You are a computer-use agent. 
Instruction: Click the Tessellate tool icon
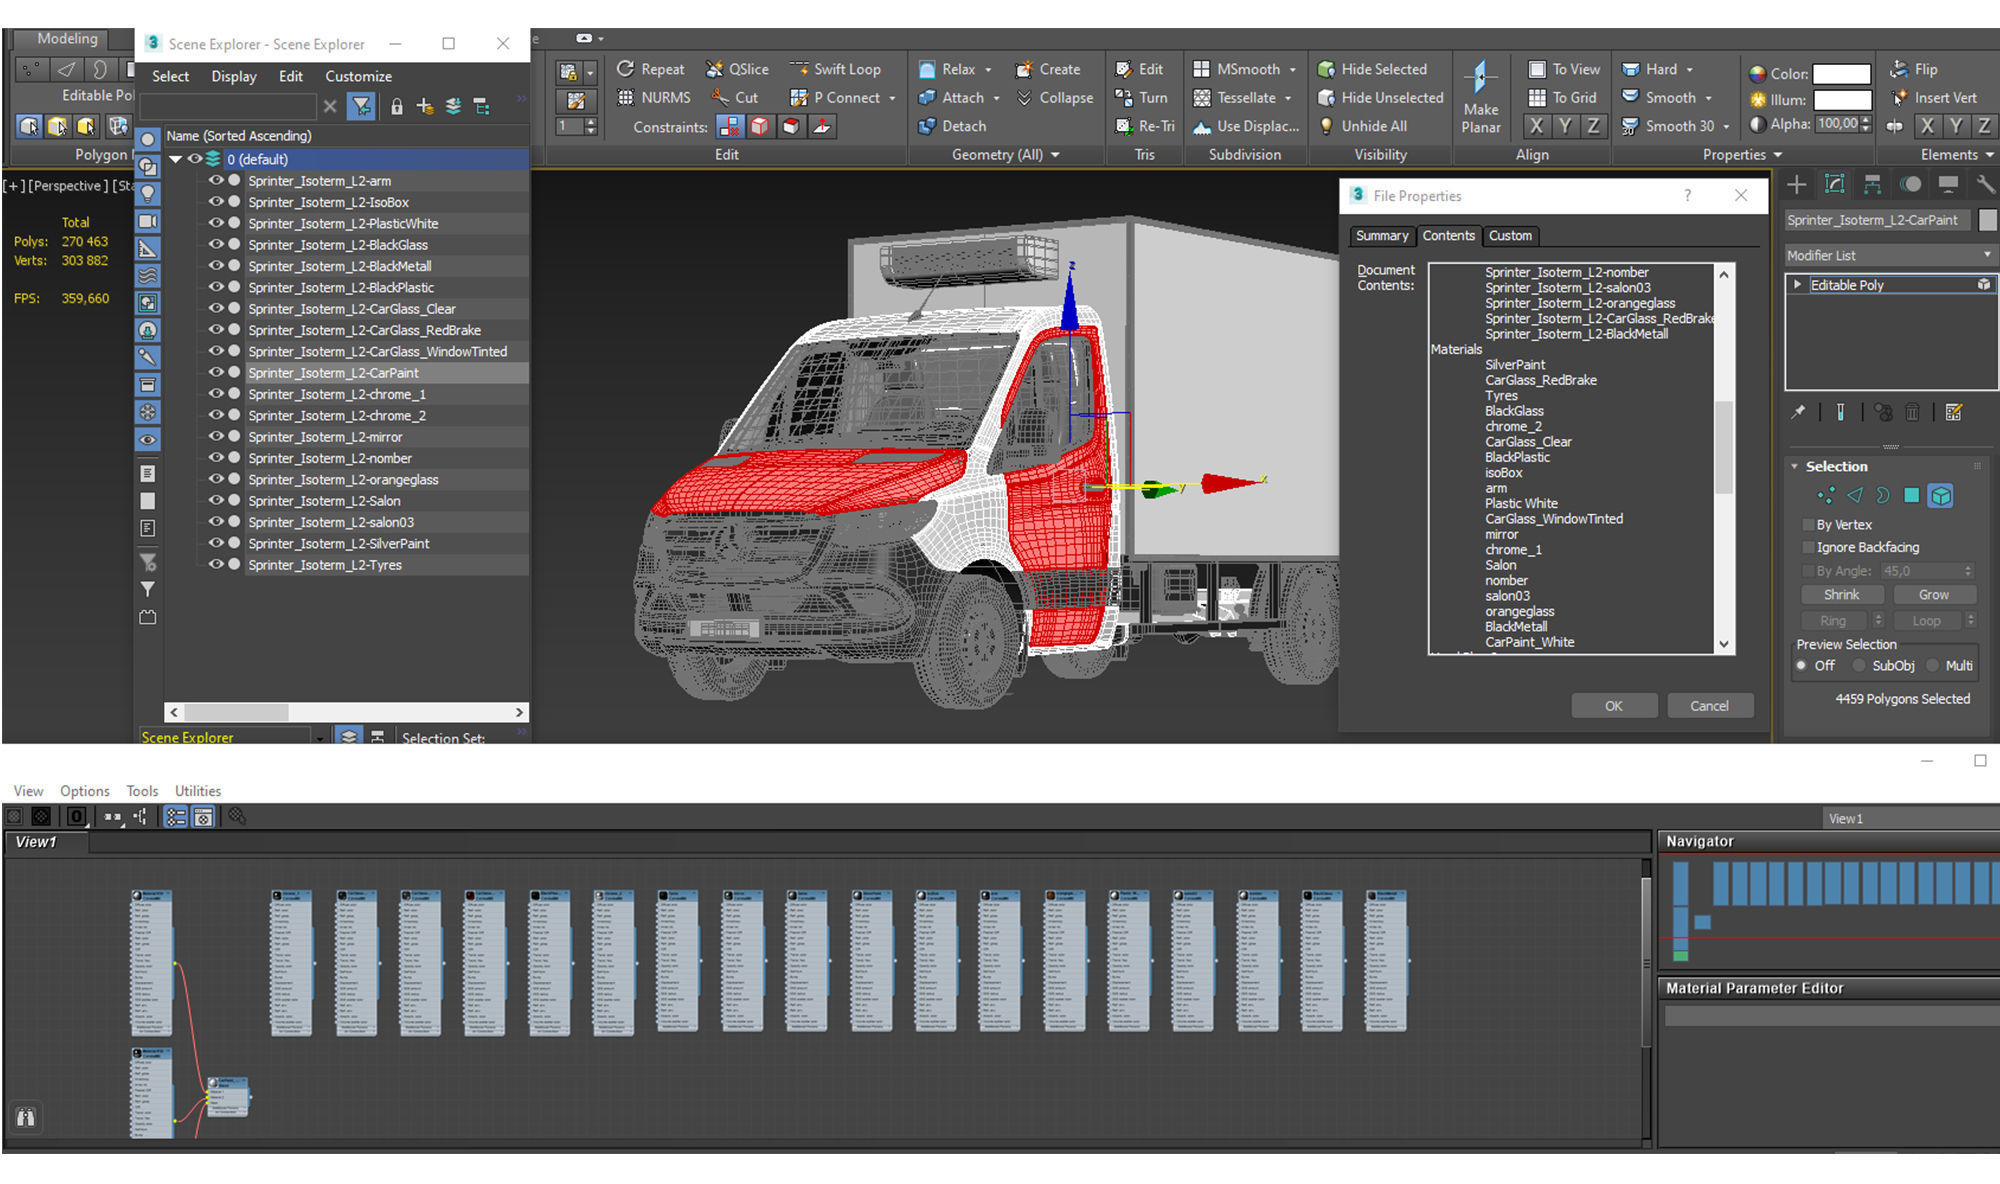click(1202, 98)
